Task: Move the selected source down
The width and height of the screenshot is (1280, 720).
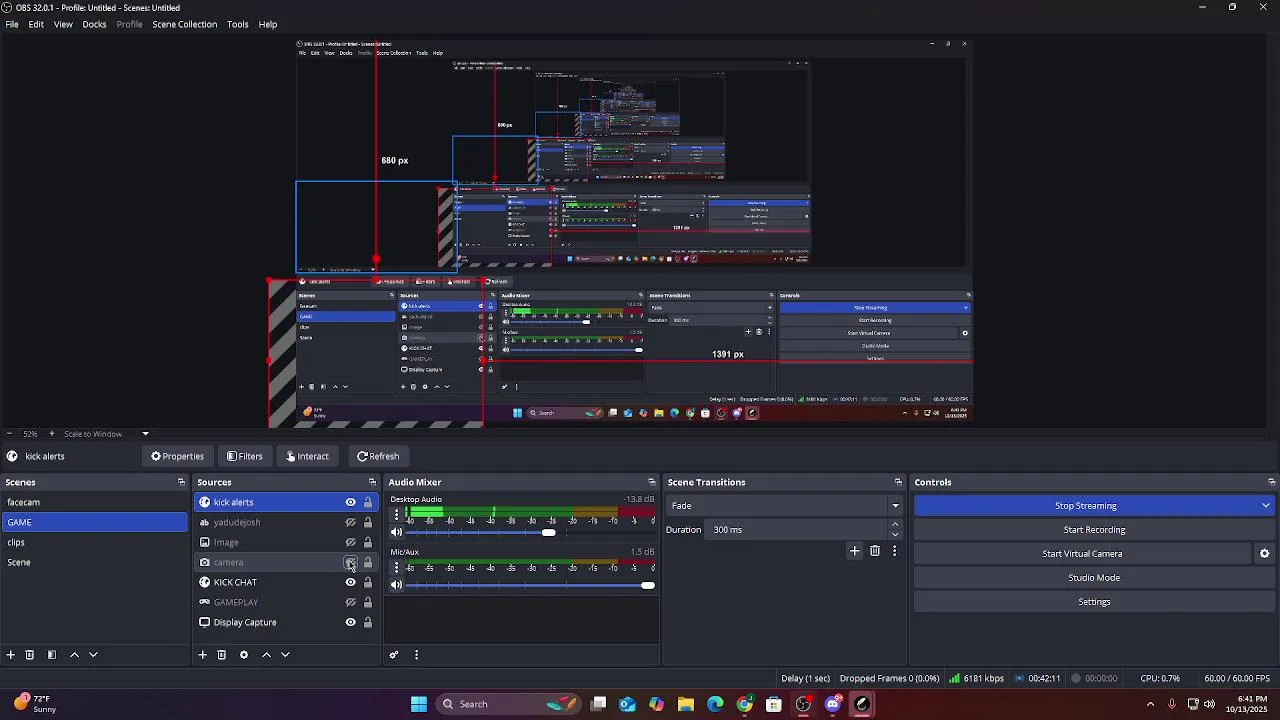Action: [x=285, y=655]
